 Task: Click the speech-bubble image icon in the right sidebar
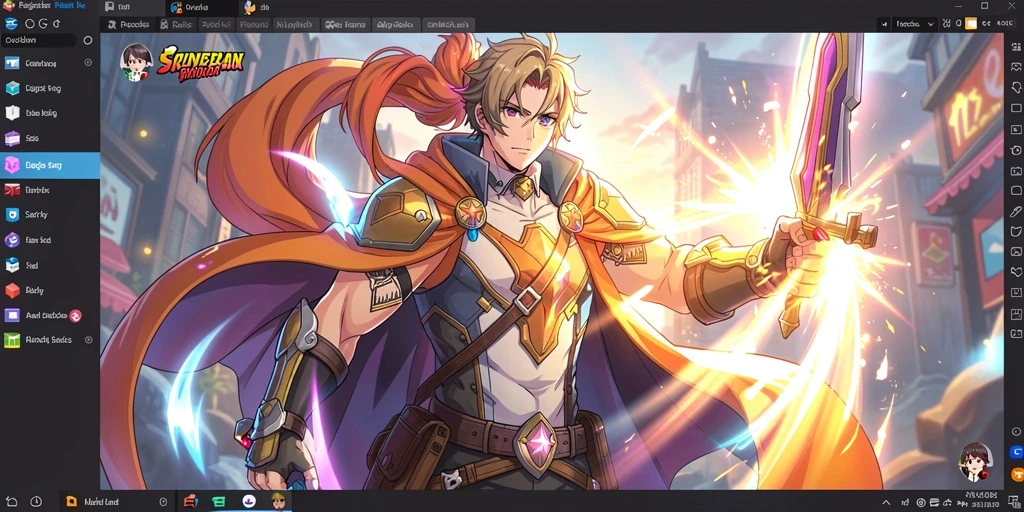pyautogui.click(x=1016, y=67)
